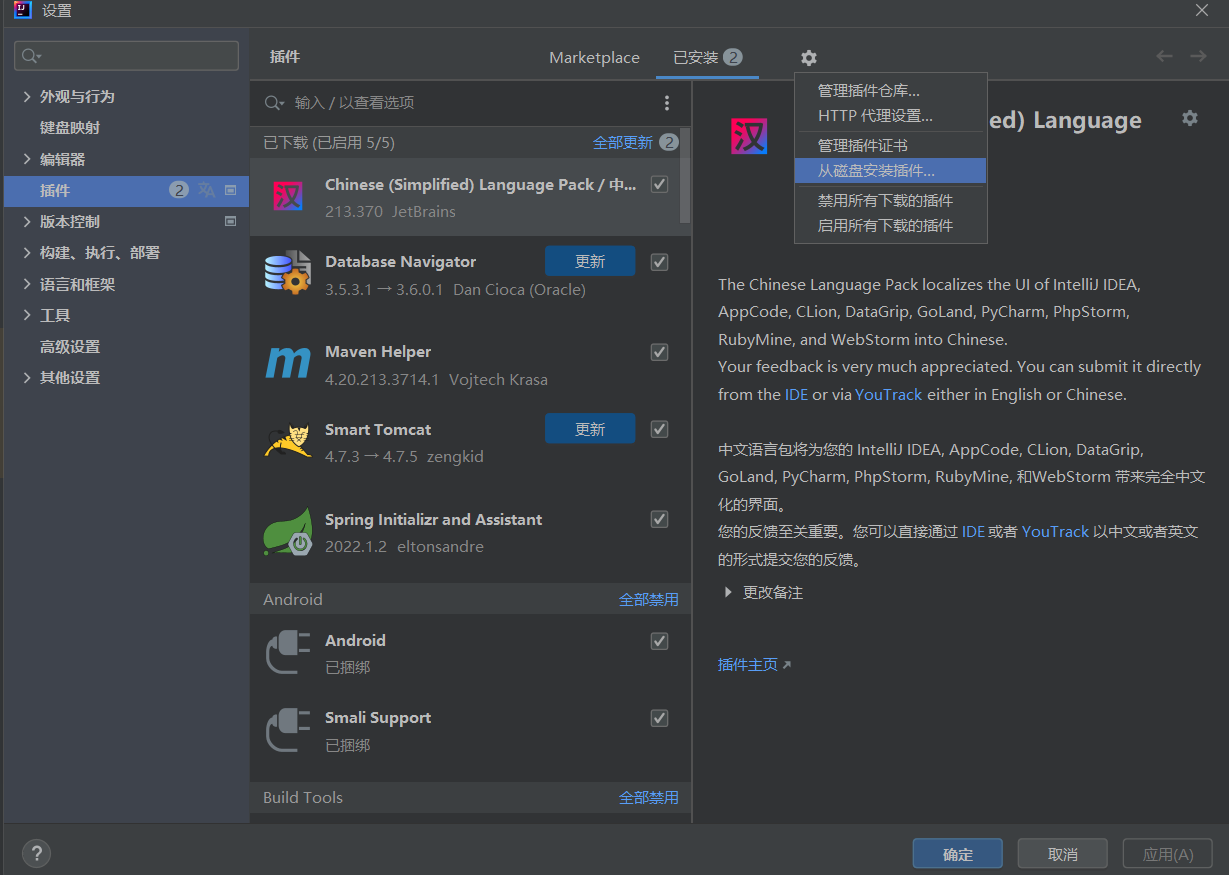Open HTTP 代理设置 menu item

point(891,116)
